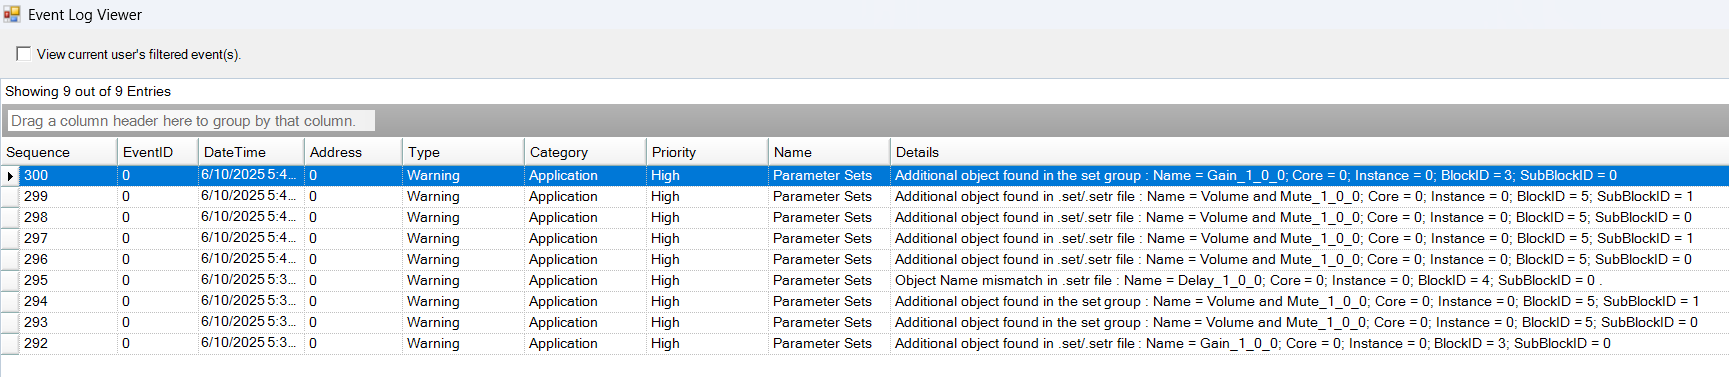Click the Details column header
Image resolution: width=1729 pixels, height=377 pixels.
pos(1309,152)
